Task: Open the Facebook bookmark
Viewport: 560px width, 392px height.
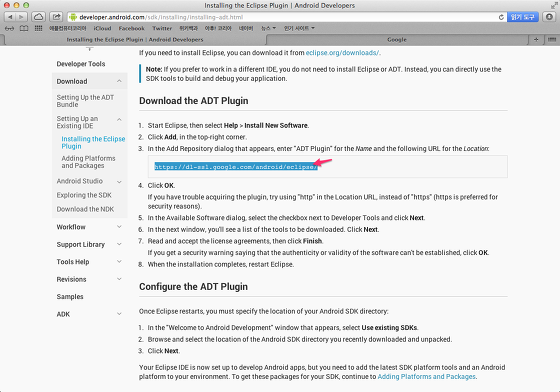Action: click(131, 28)
